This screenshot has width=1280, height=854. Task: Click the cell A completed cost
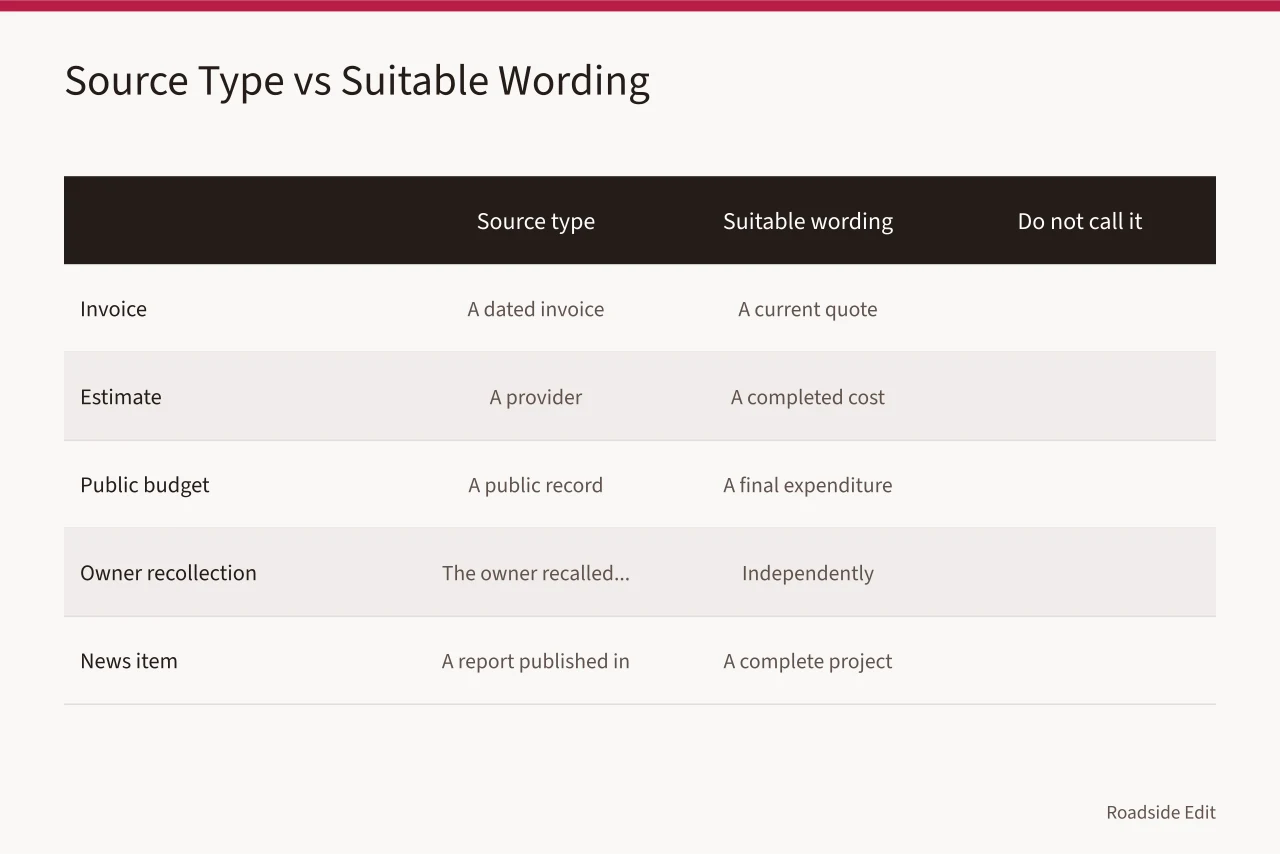click(x=808, y=397)
